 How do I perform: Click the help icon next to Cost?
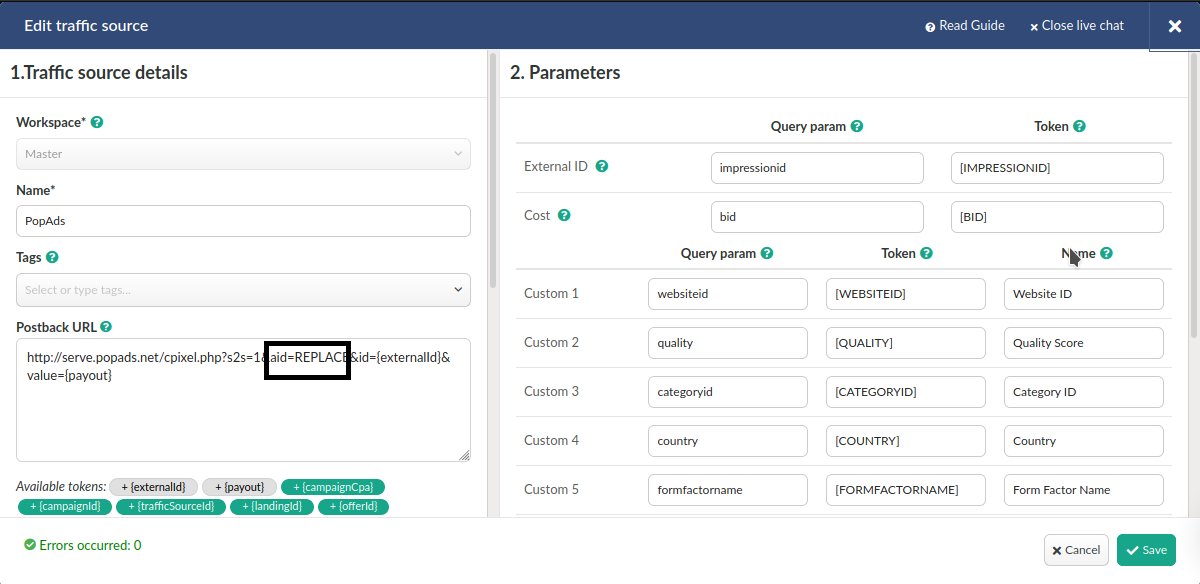pos(564,216)
